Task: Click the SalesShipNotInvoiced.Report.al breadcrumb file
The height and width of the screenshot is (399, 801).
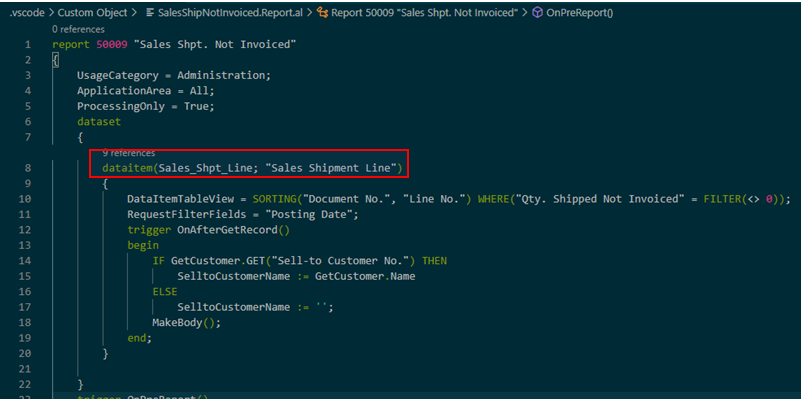Action: (230, 13)
